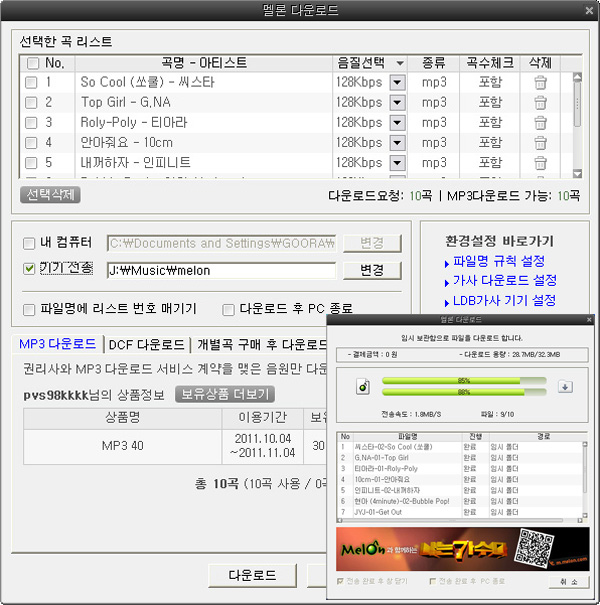
Task: Open quality dropdown for Roly-Poly
Action: pyautogui.click(x=397, y=122)
